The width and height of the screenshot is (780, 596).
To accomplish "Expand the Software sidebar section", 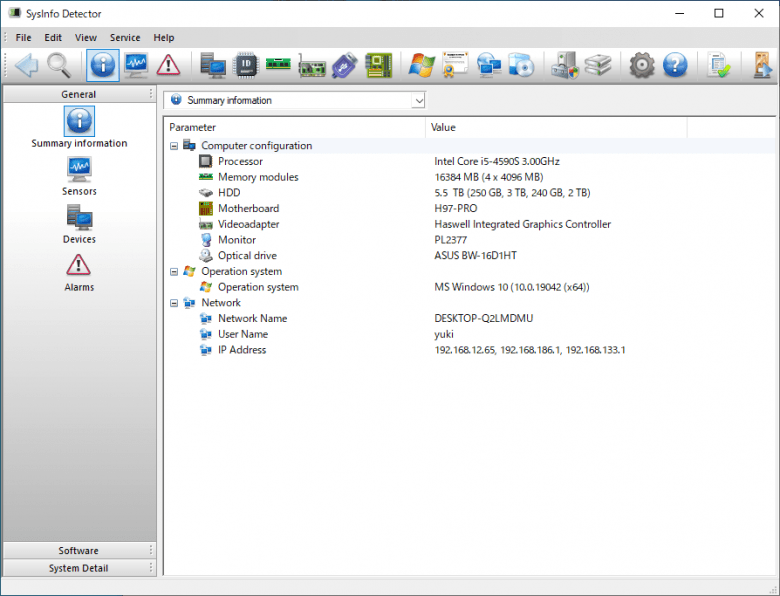I will pyautogui.click(x=79, y=550).
